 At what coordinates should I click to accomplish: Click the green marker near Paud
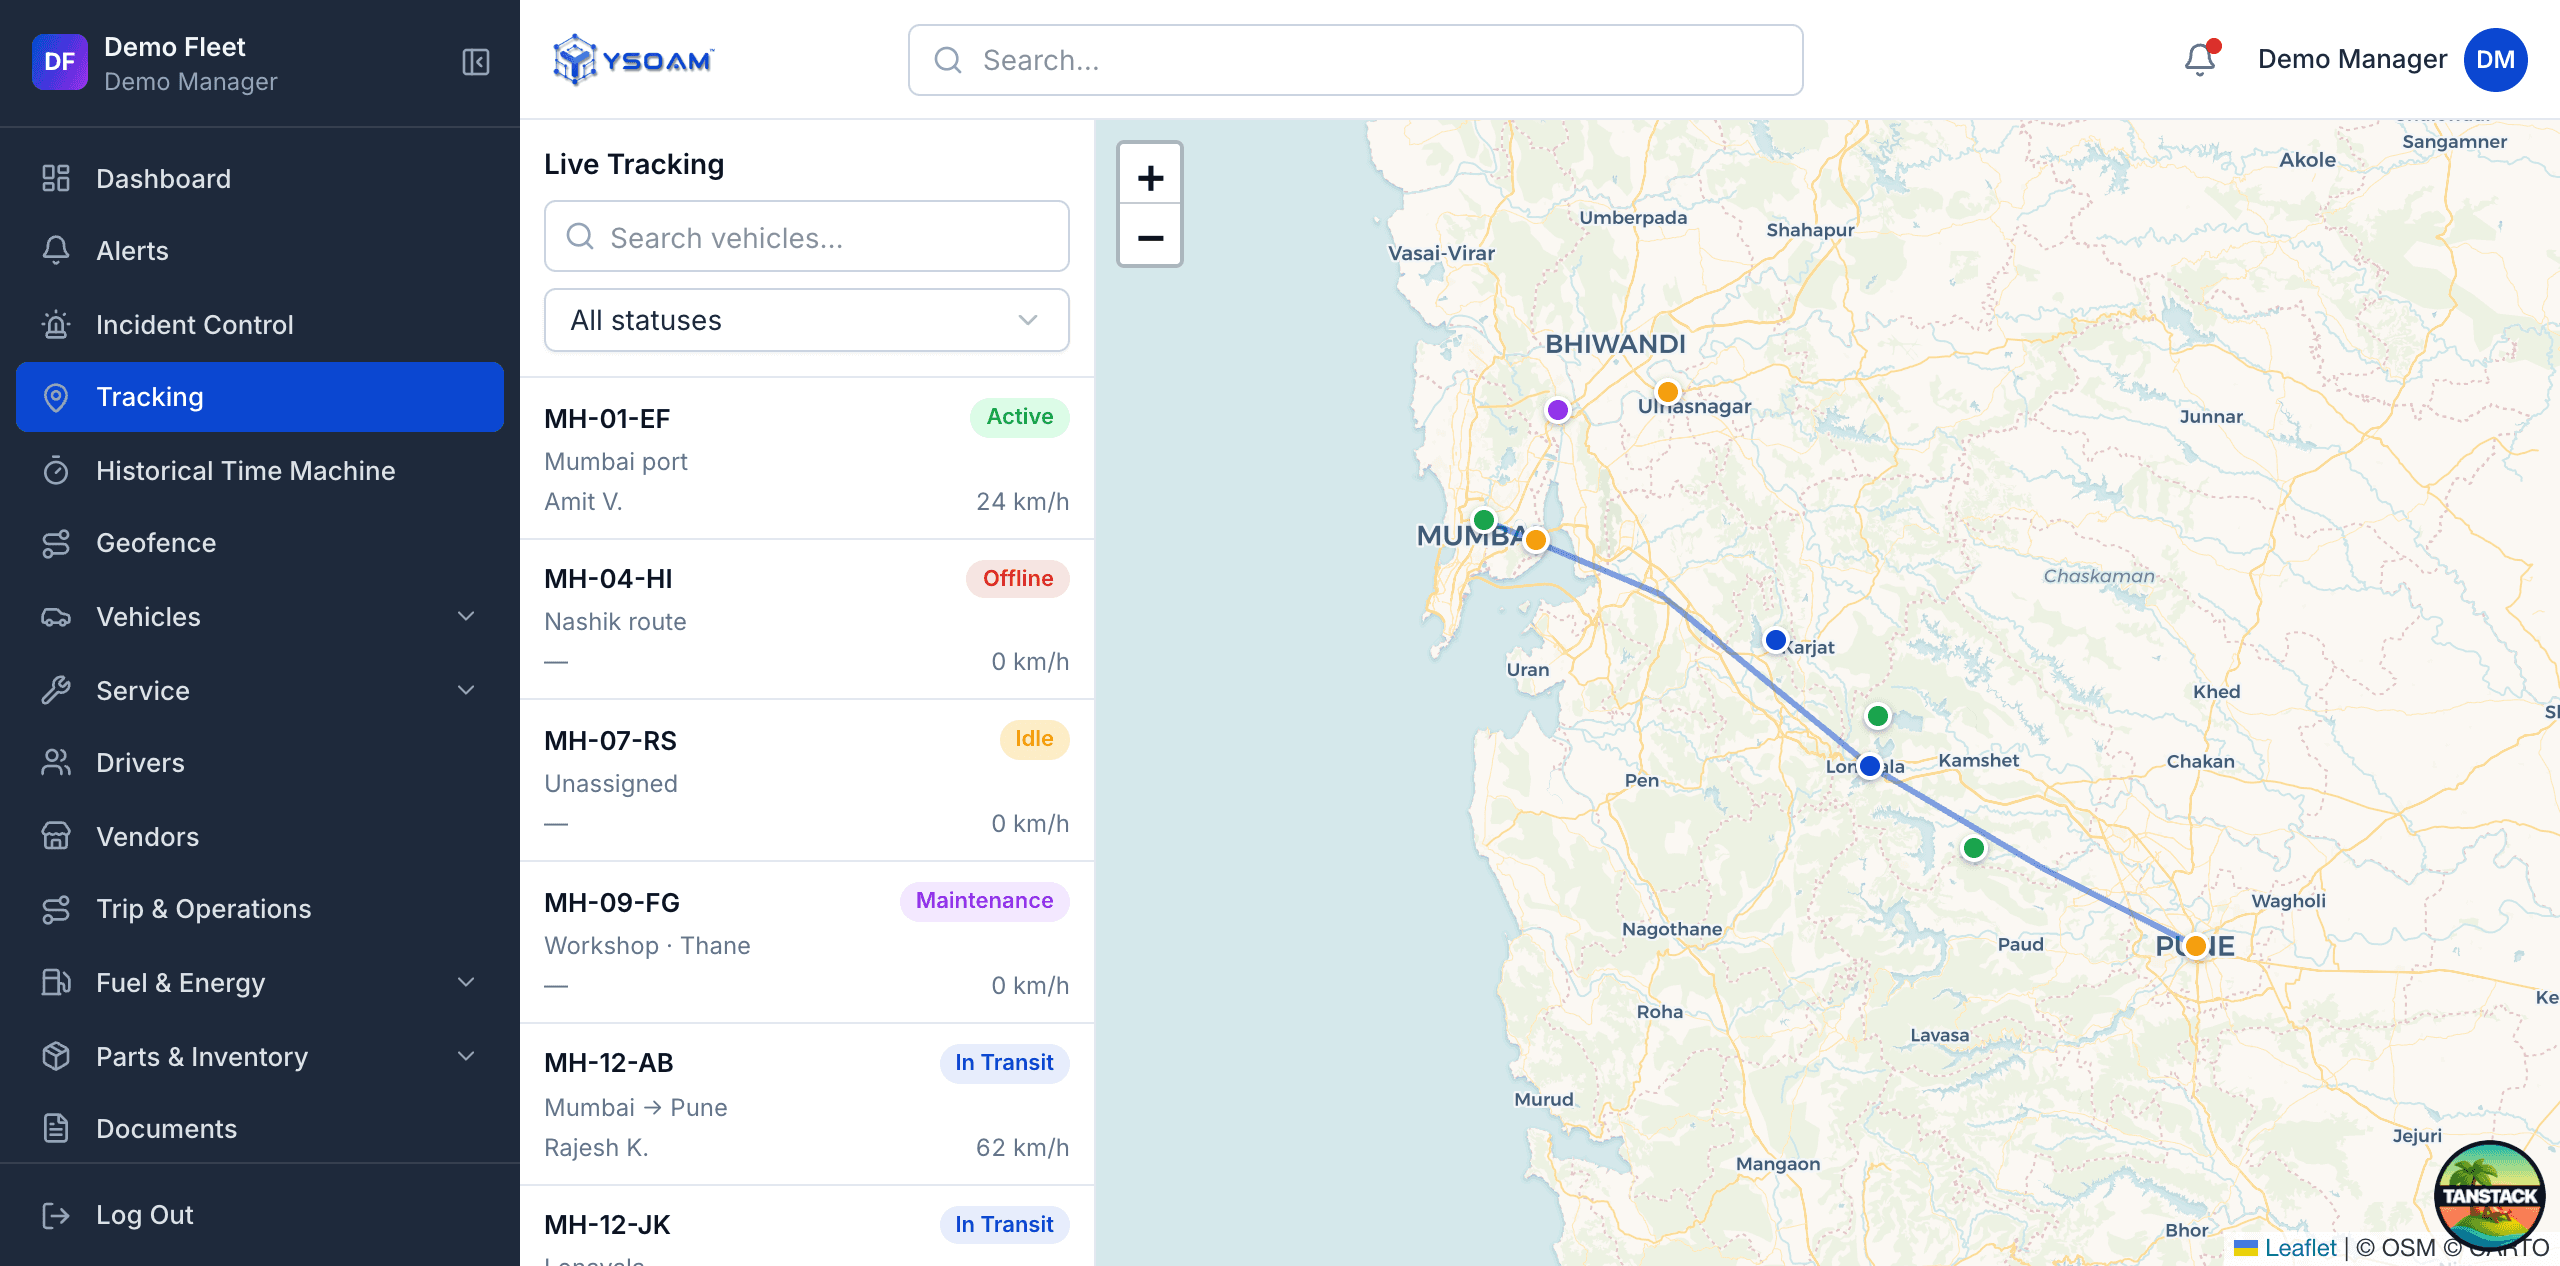click(x=1974, y=849)
